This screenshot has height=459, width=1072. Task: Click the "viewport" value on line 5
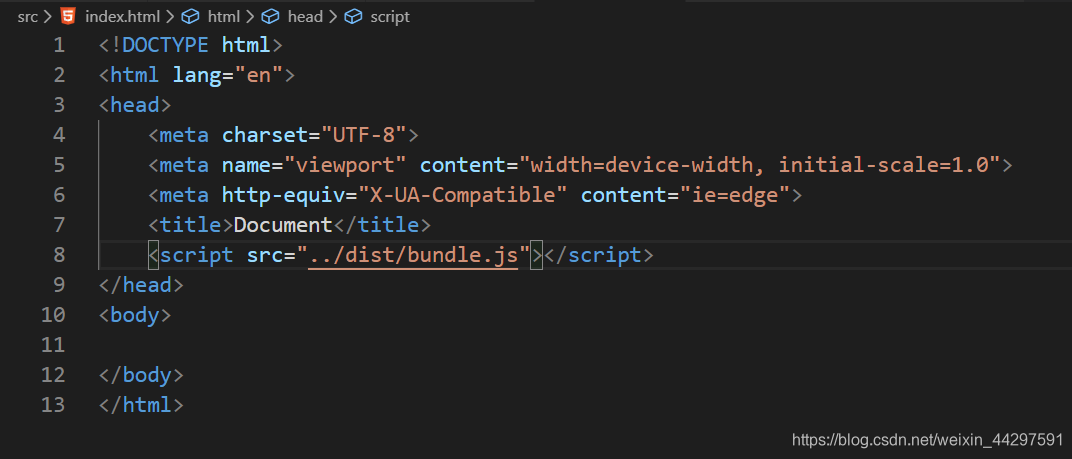pyautogui.click(x=346, y=166)
